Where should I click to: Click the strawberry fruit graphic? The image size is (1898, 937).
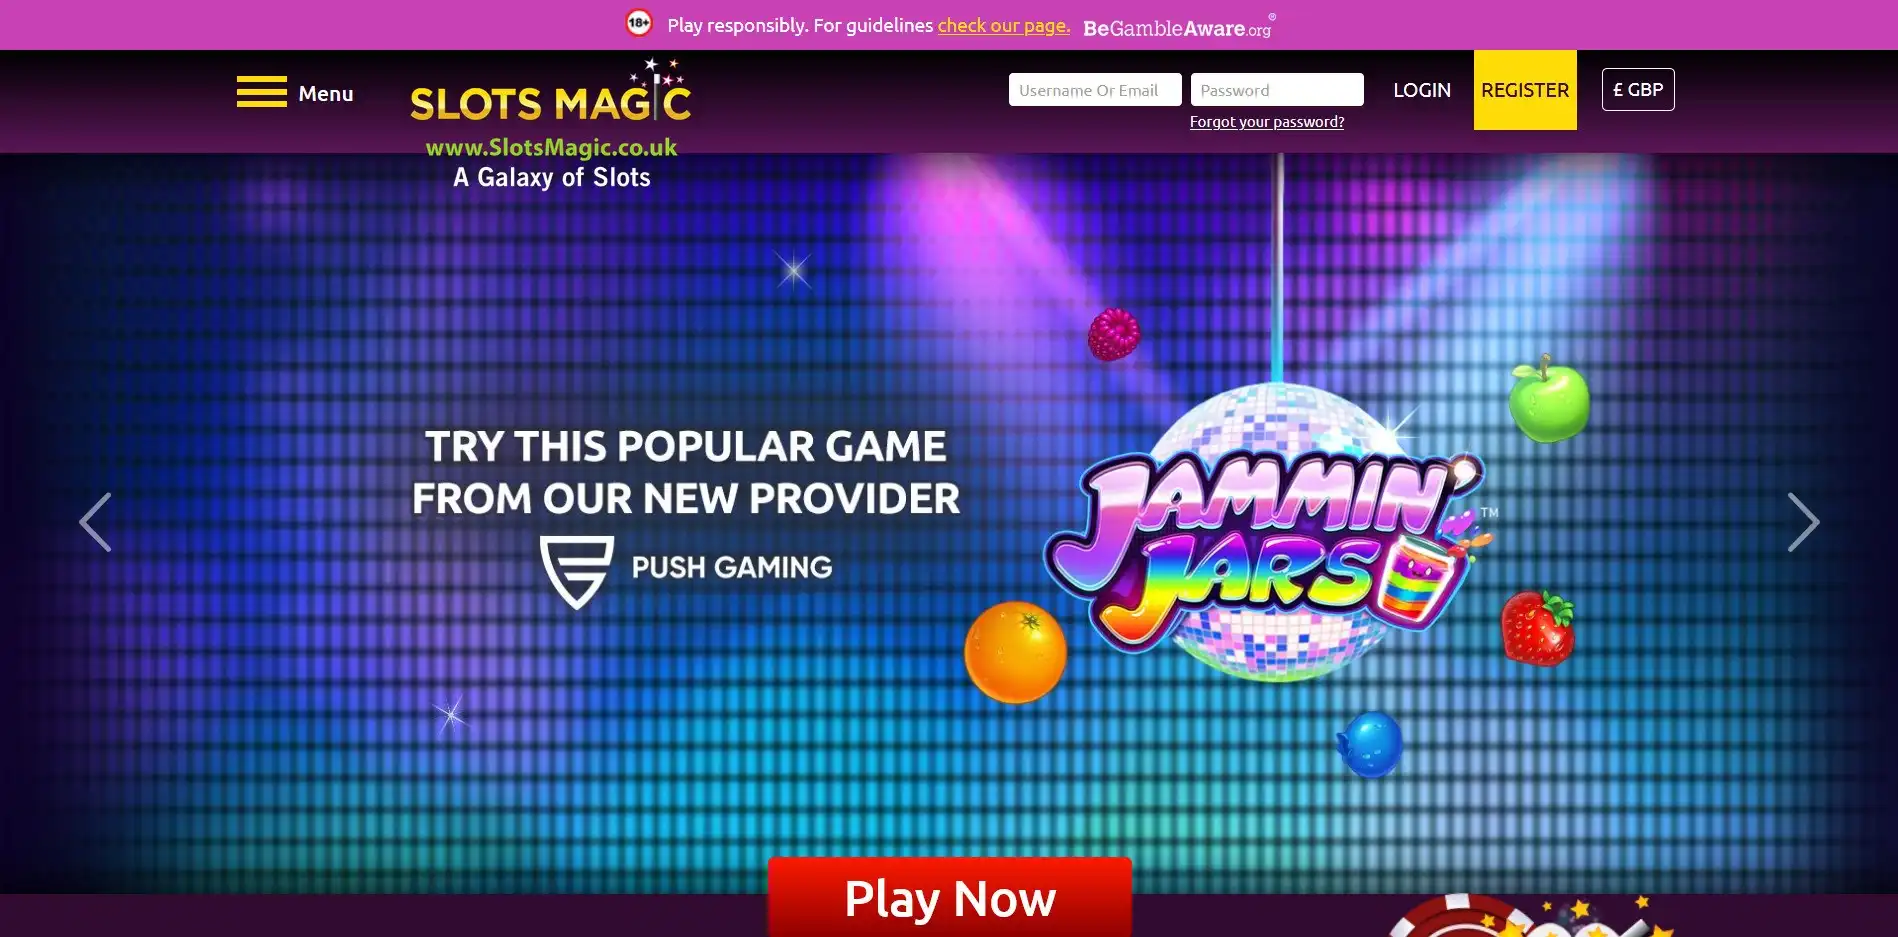tap(1538, 628)
